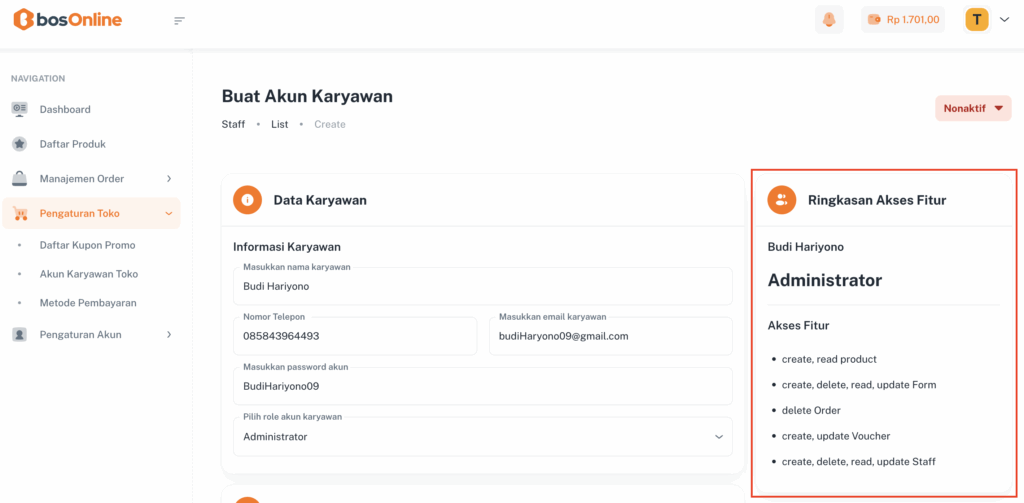Click the List breadcrumb link
1024x503 pixels.
(279, 125)
